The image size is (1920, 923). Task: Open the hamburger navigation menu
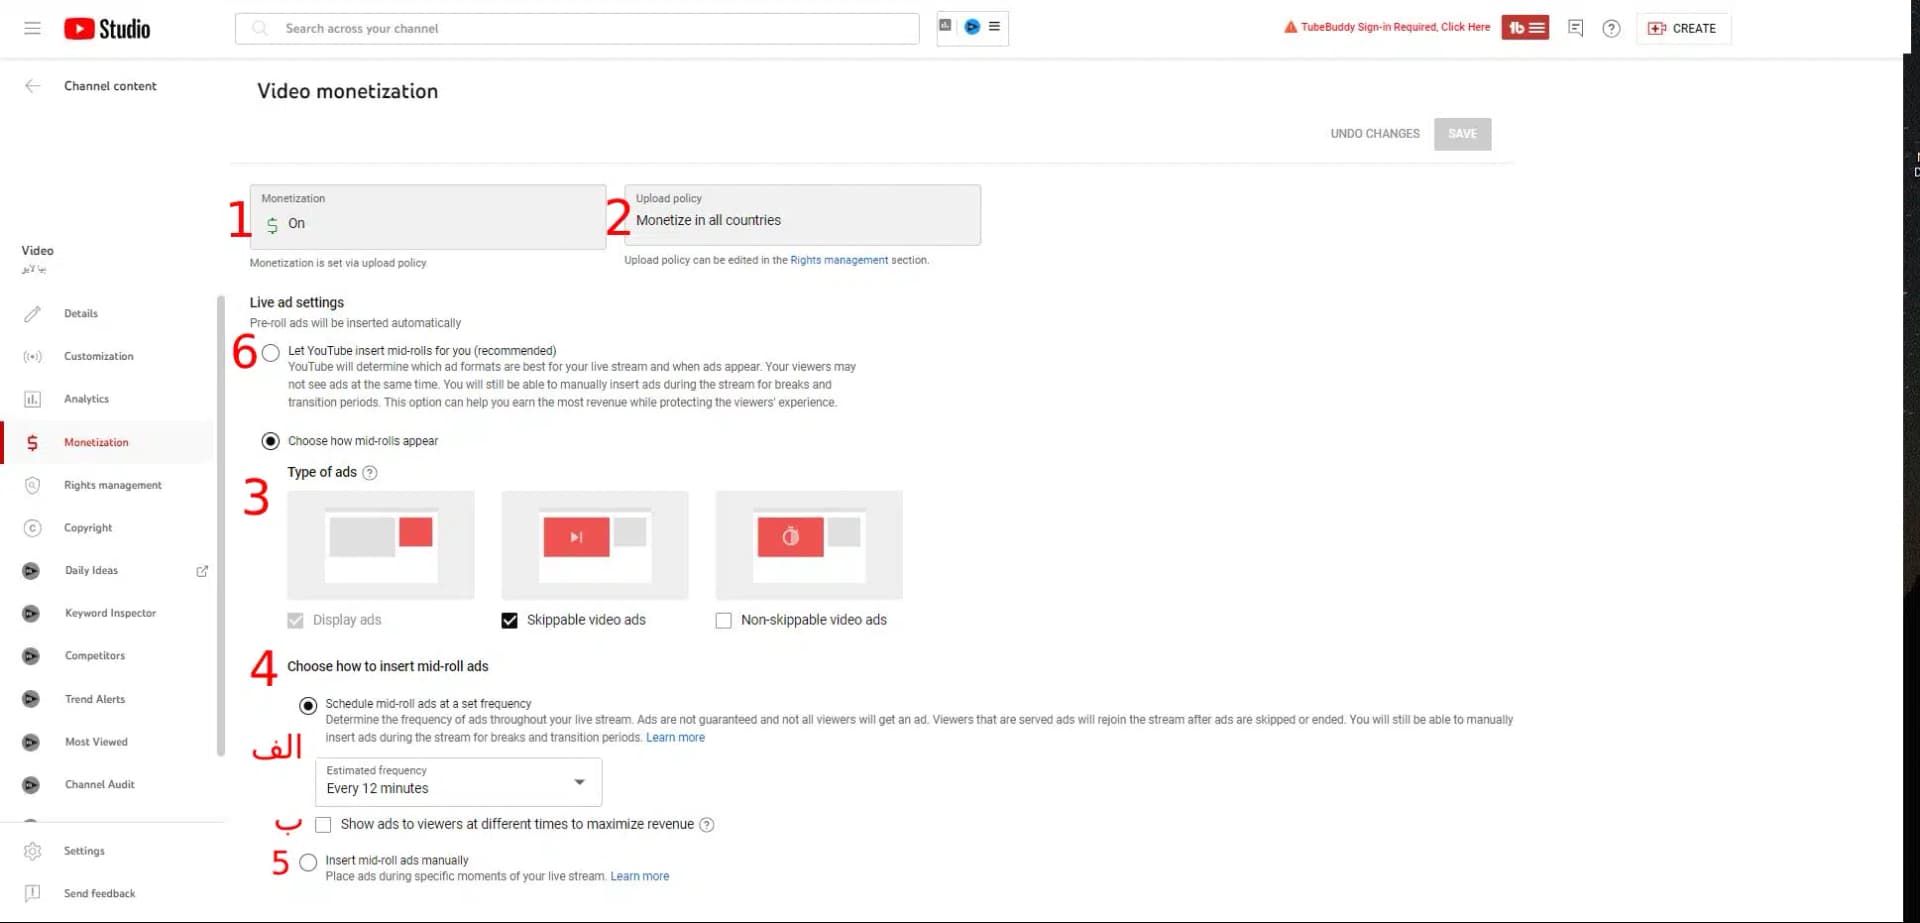pos(32,28)
